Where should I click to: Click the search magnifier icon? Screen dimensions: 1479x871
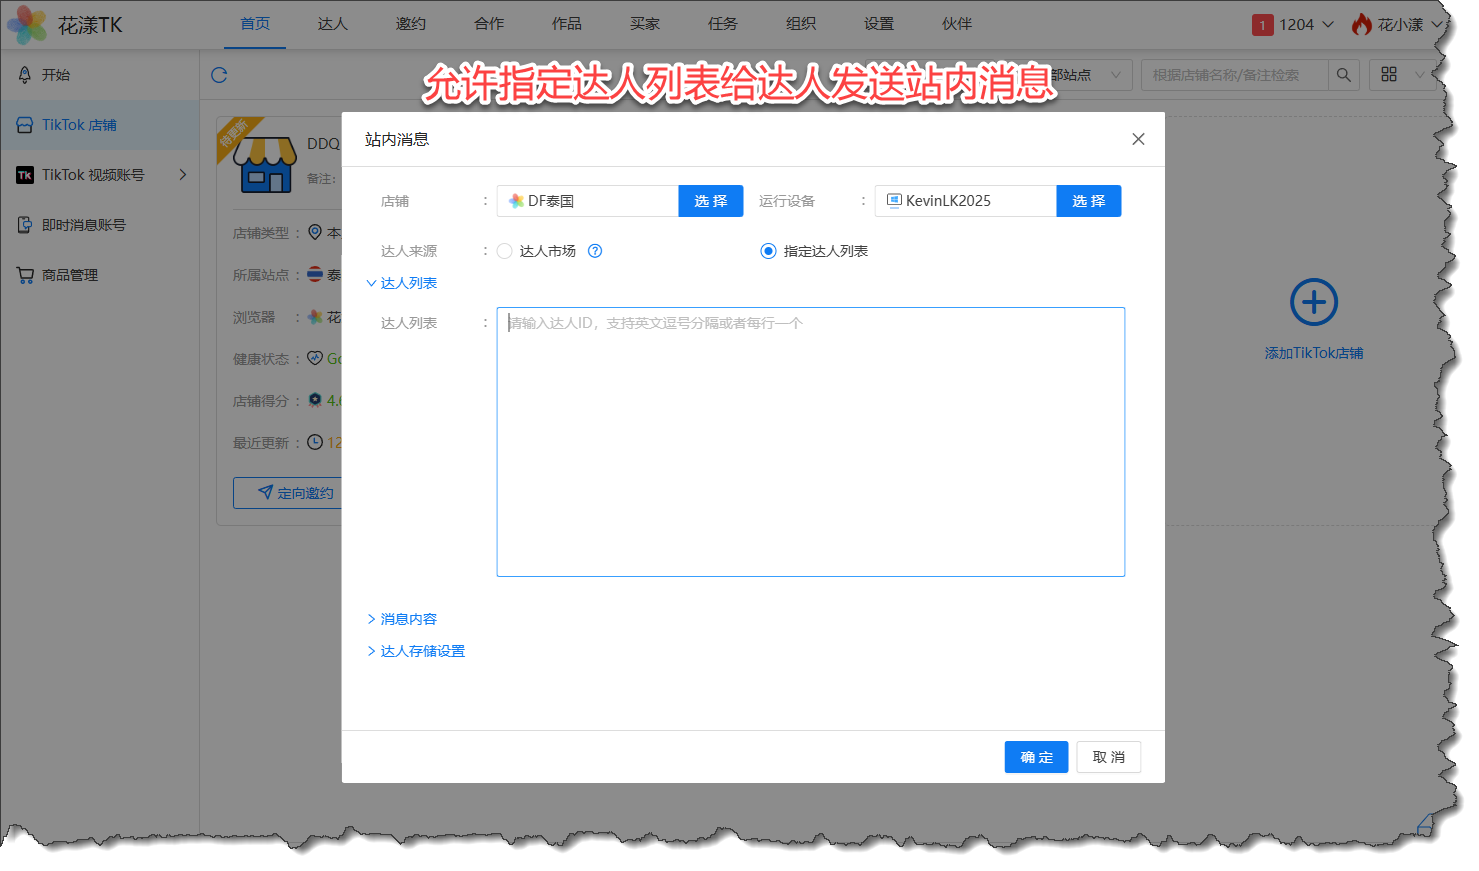tap(1343, 75)
